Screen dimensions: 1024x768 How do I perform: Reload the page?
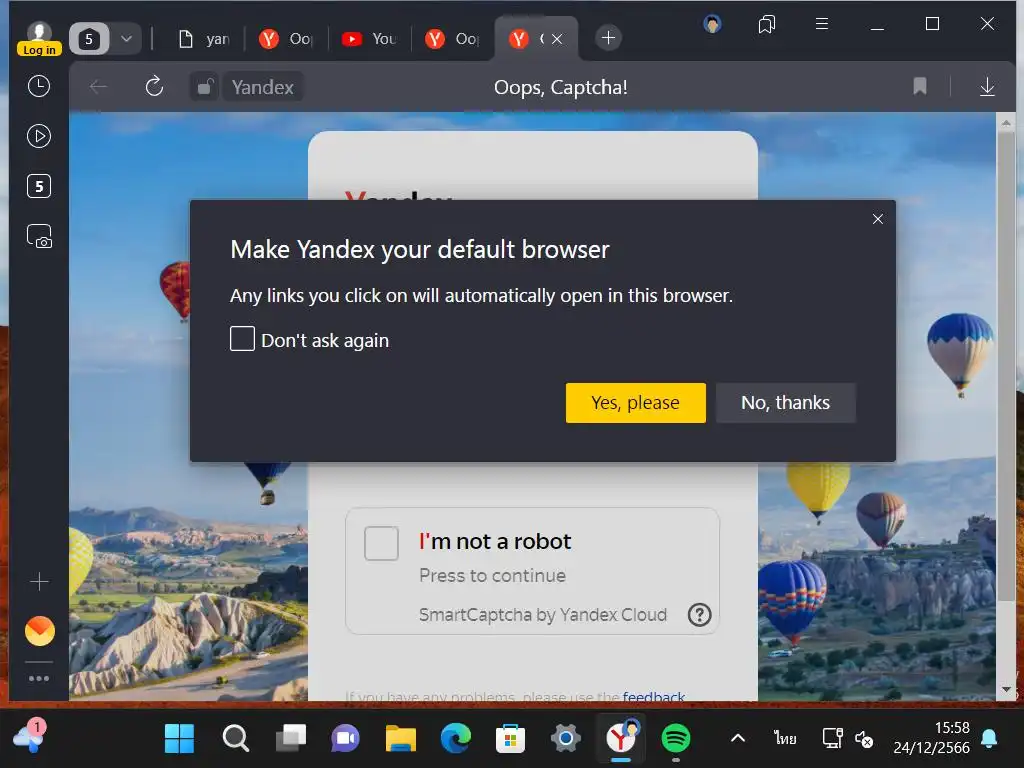point(154,86)
